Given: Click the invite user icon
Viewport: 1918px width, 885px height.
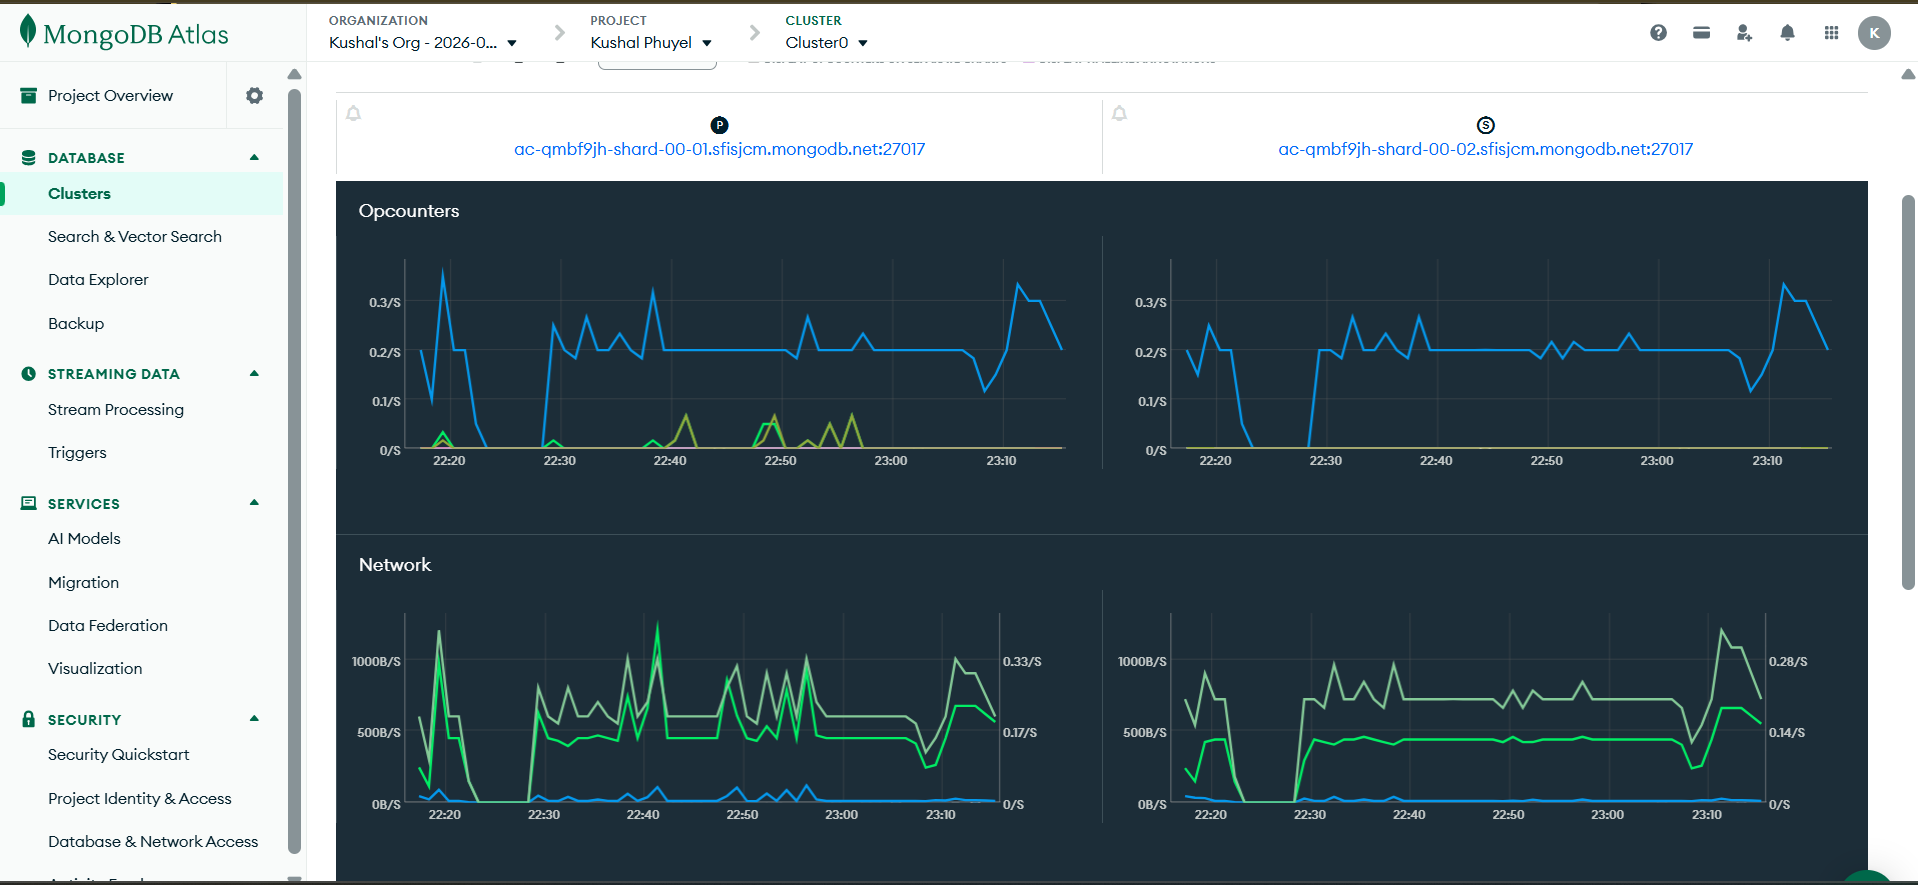Looking at the screenshot, I should 1744,33.
